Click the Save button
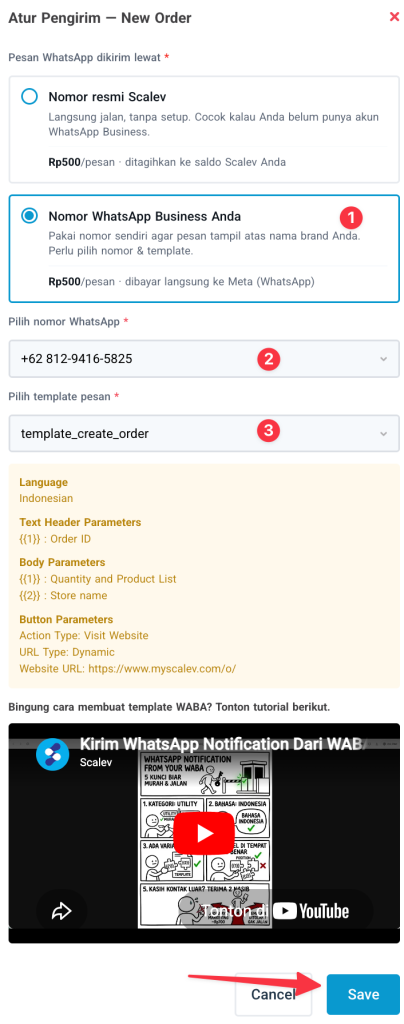This screenshot has height=1024, width=404. coord(363,994)
